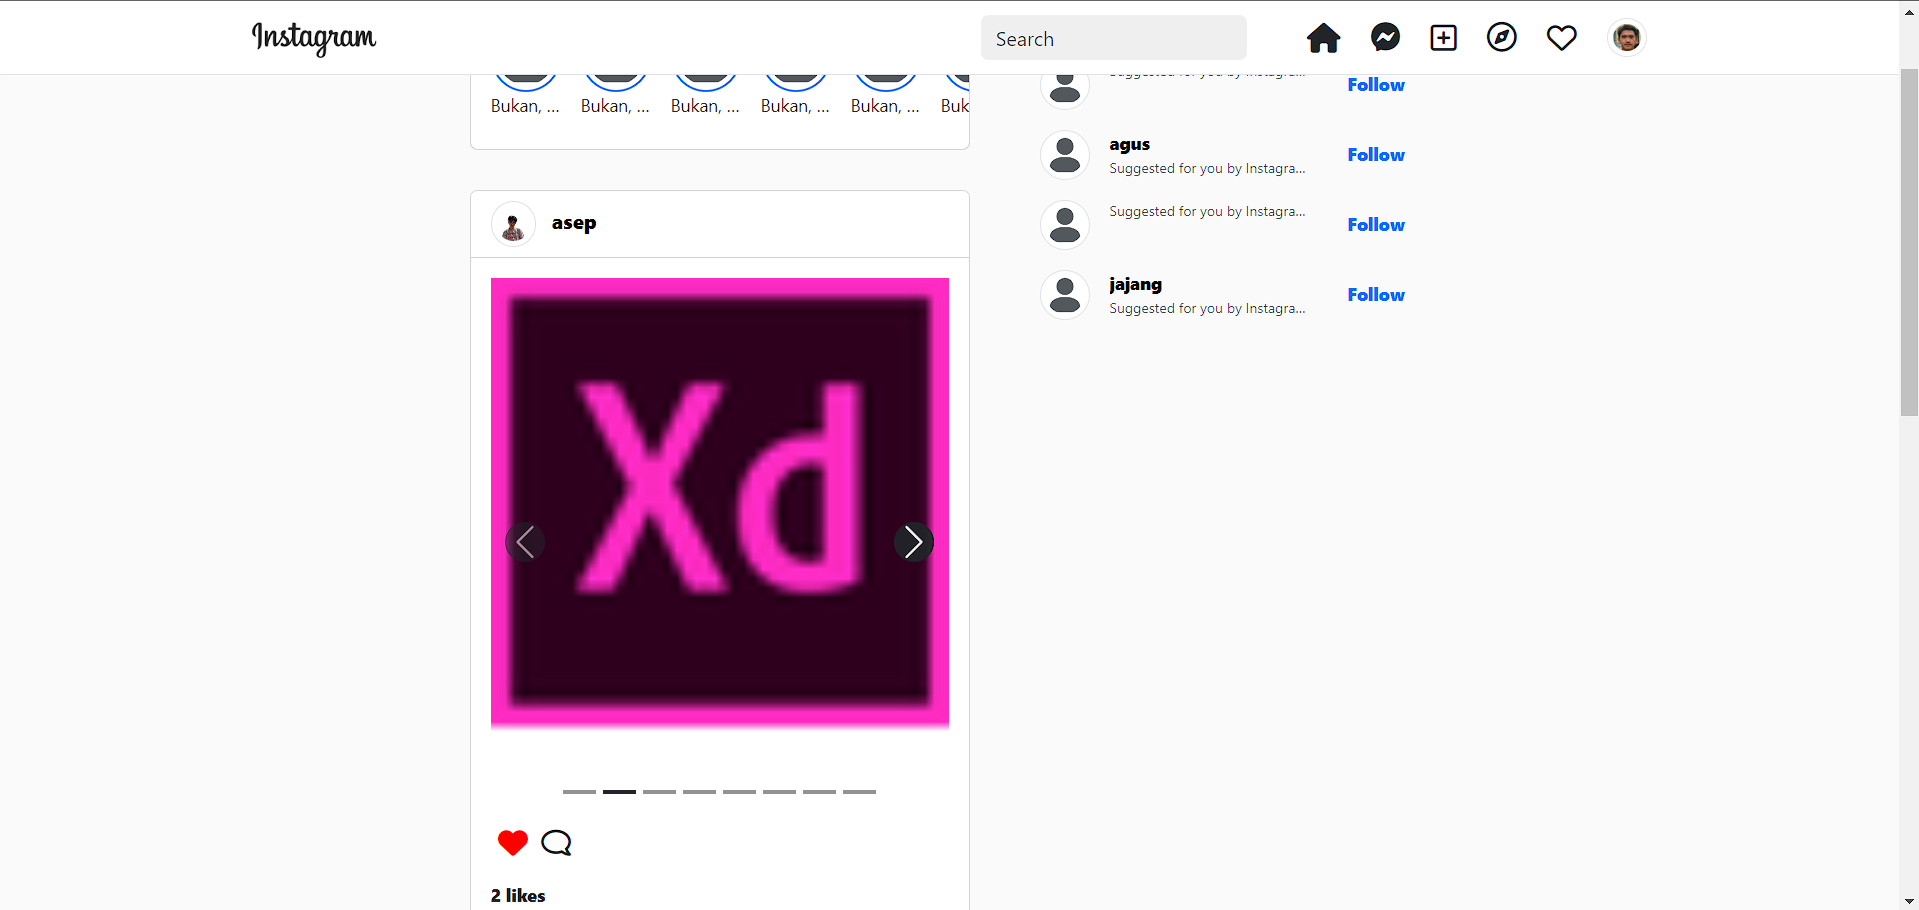This screenshot has width=1919, height=910.
Task: Open the Explore compass icon
Action: 1501,38
